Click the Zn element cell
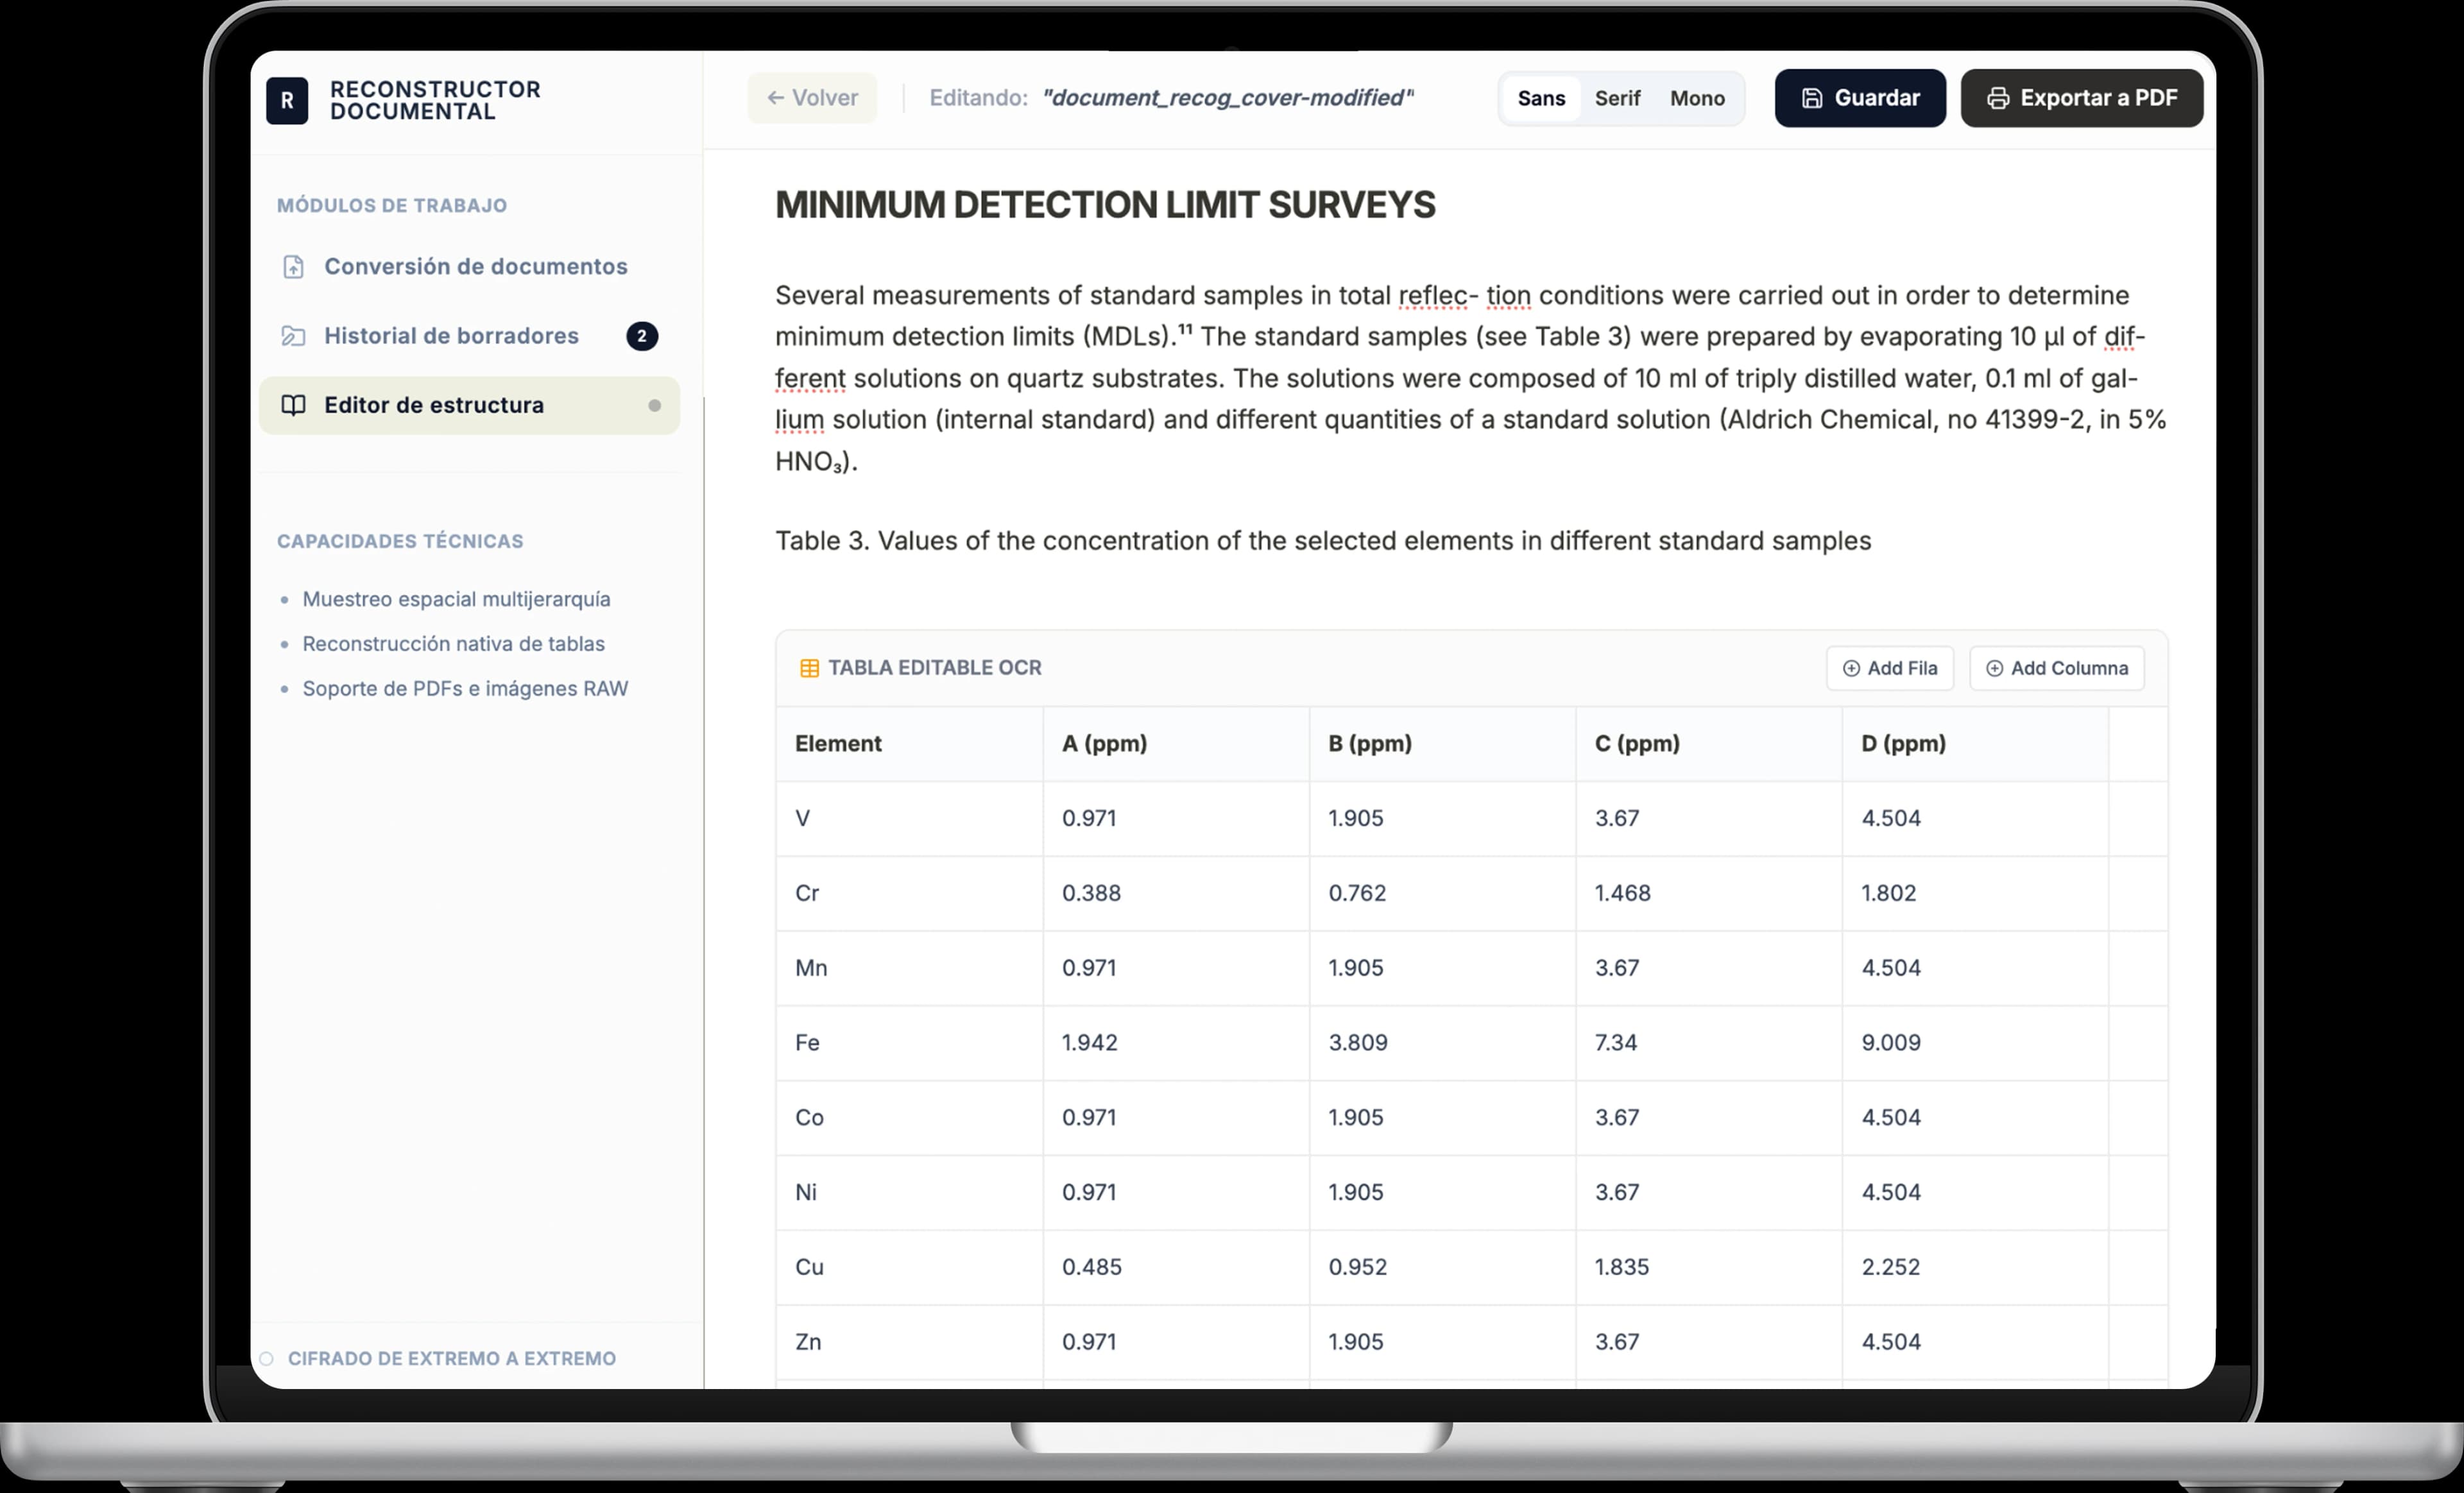This screenshot has width=2464, height=1493. pyautogui.click(x=909, y=1343)
